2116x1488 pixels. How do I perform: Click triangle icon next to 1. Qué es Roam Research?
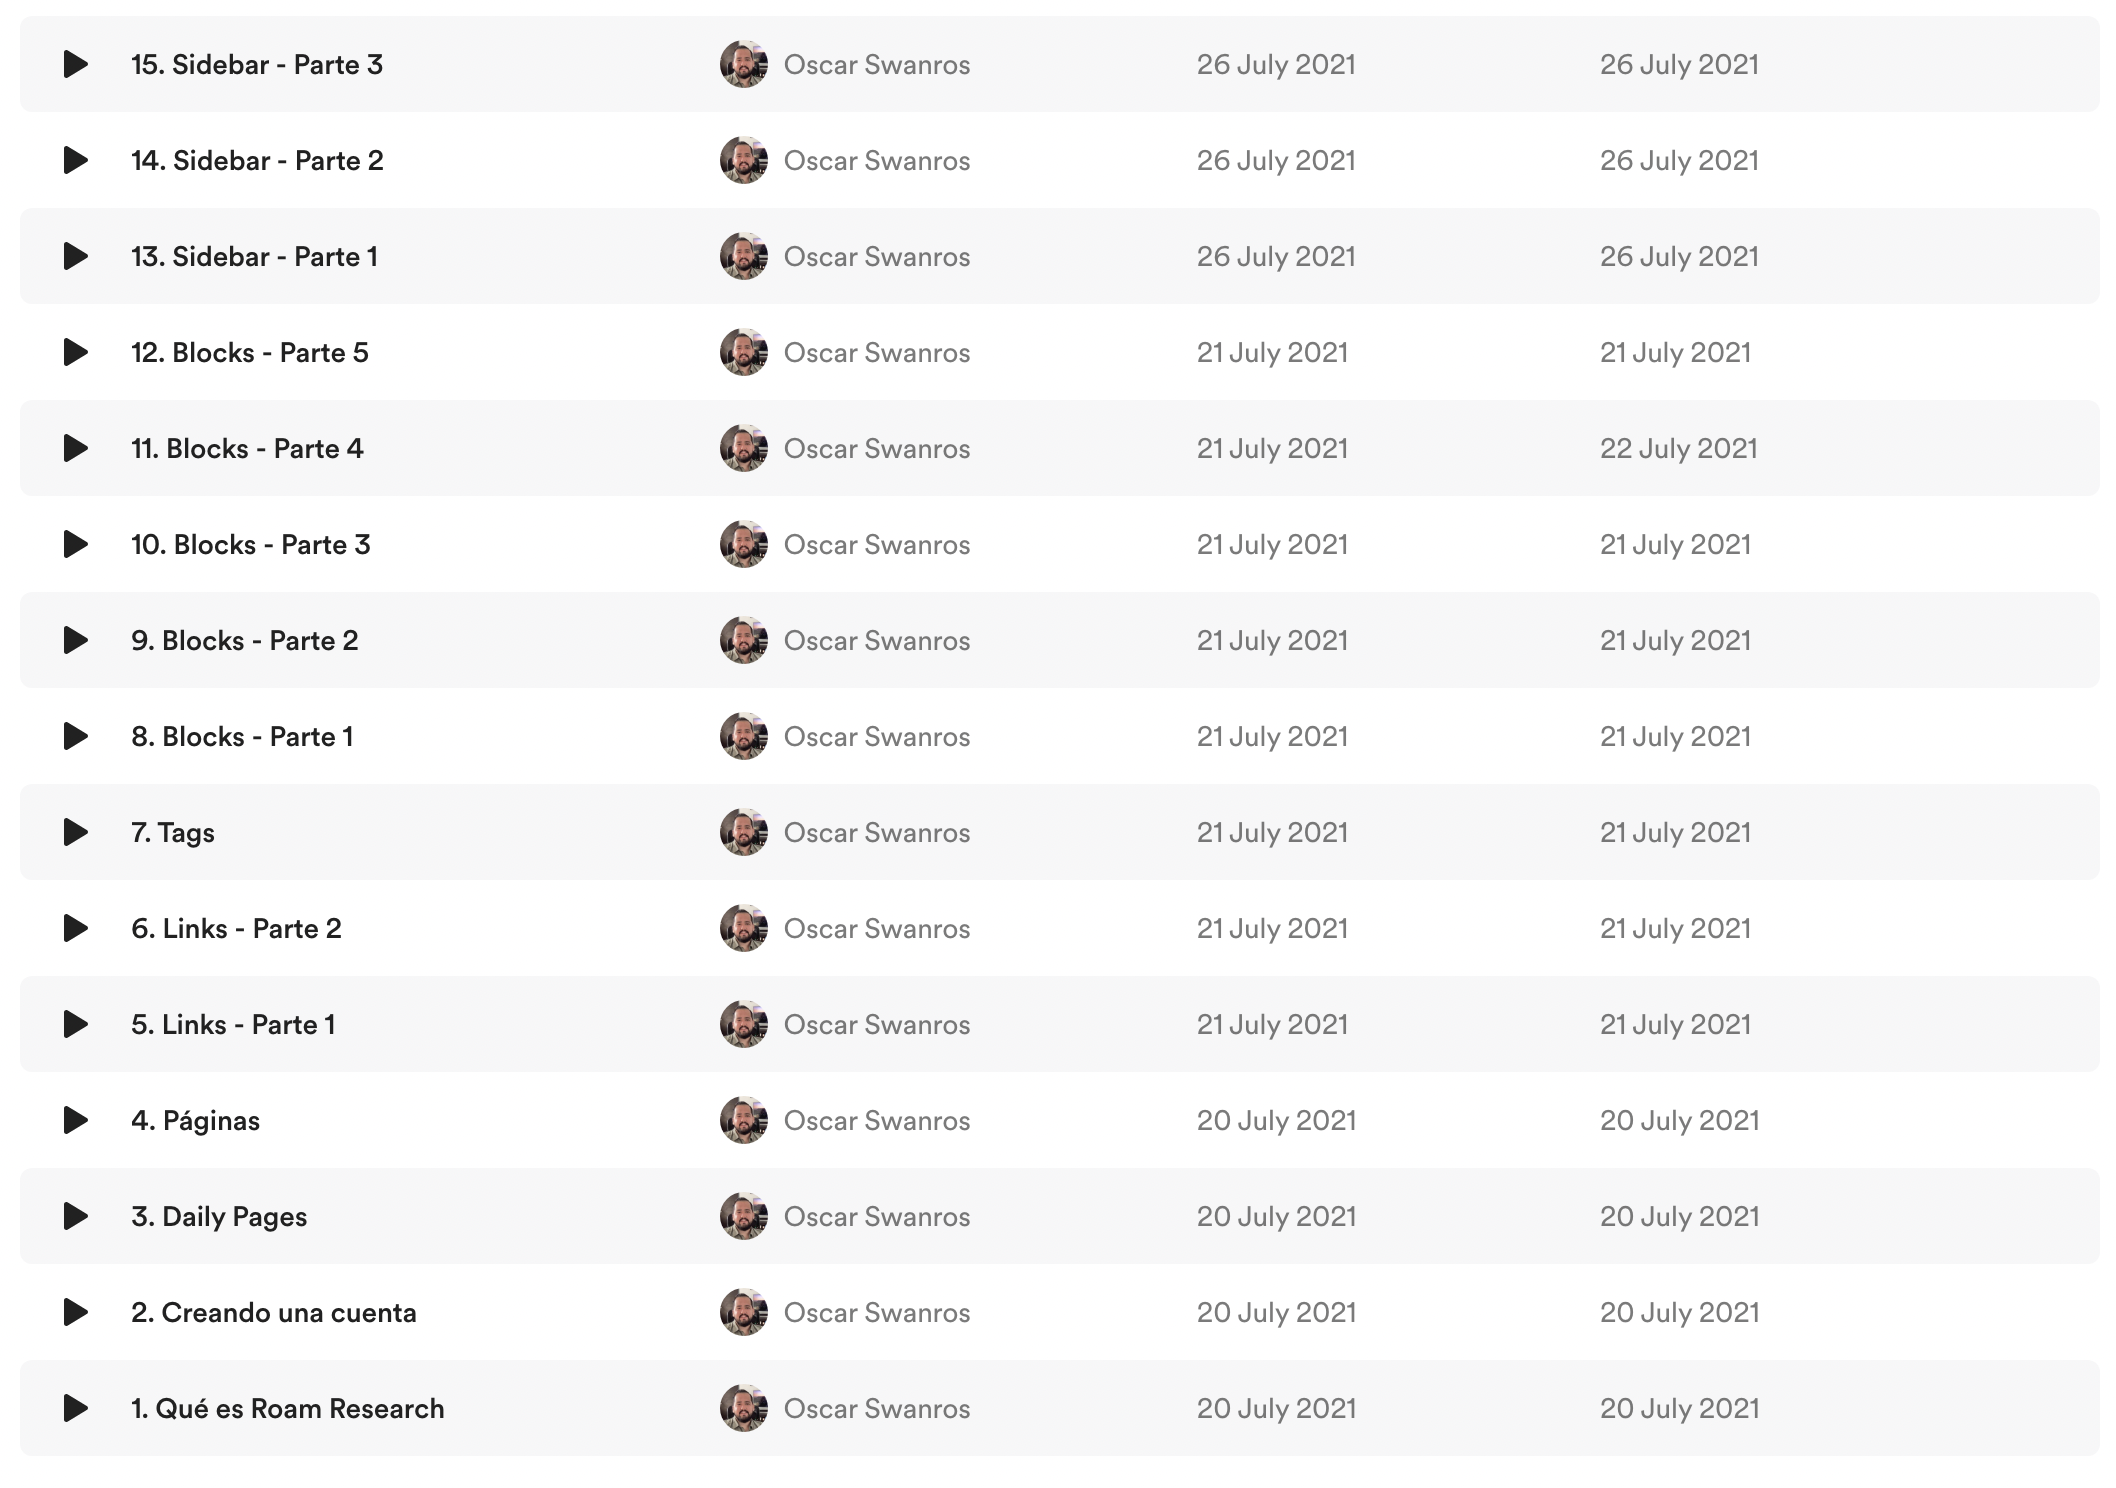click(x=76, y=1408)
